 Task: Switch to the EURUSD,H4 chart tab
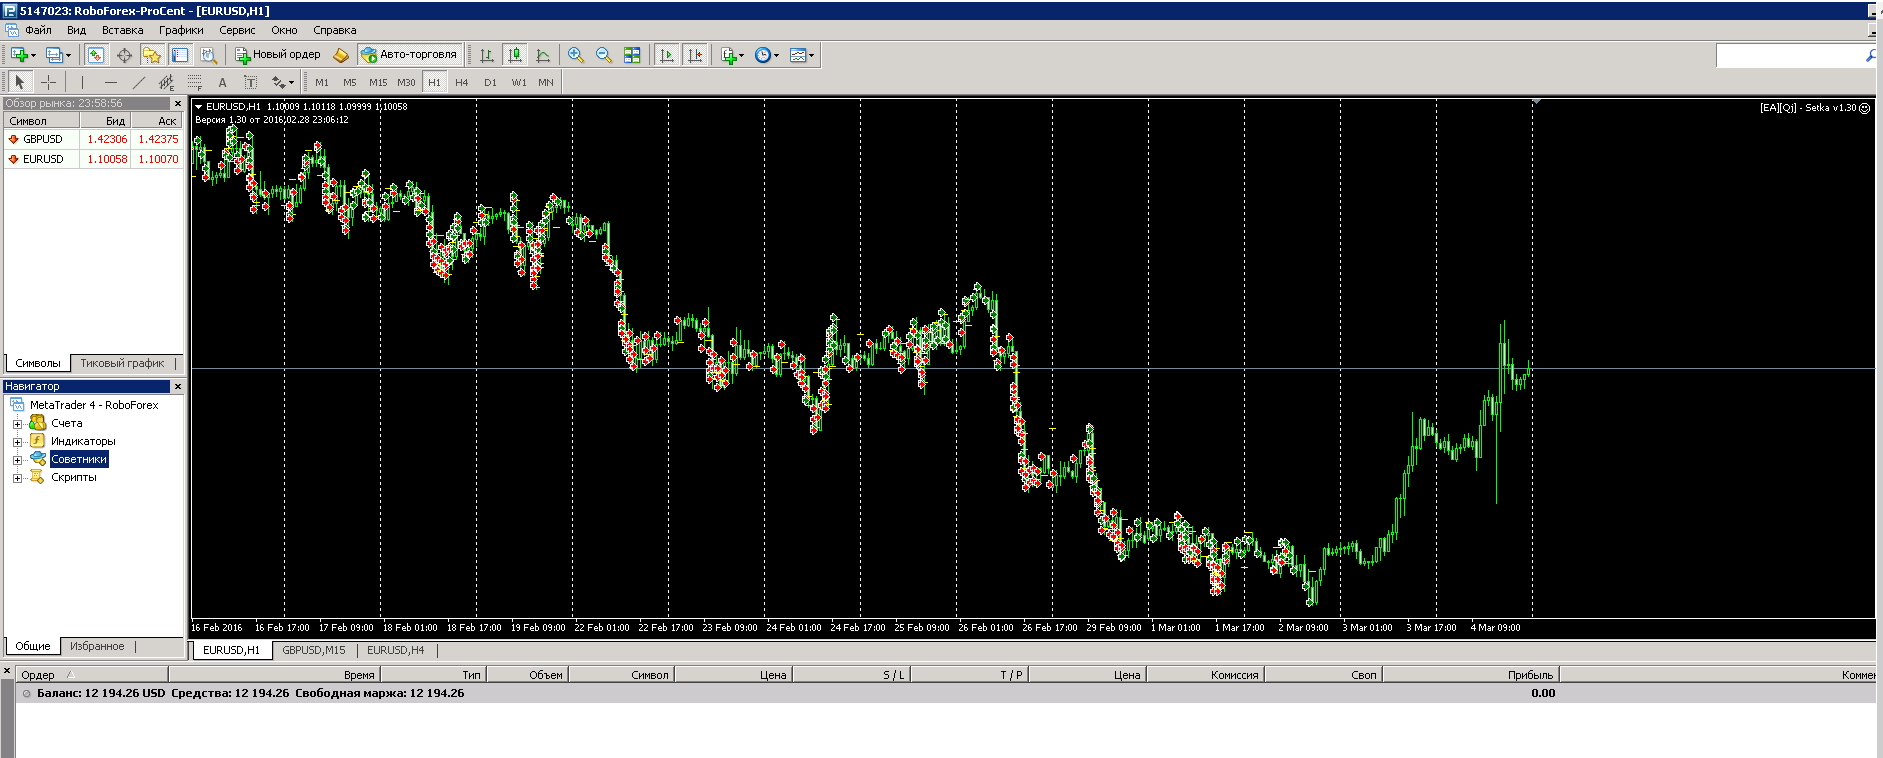pyautogui.click(x=396, y=650)
